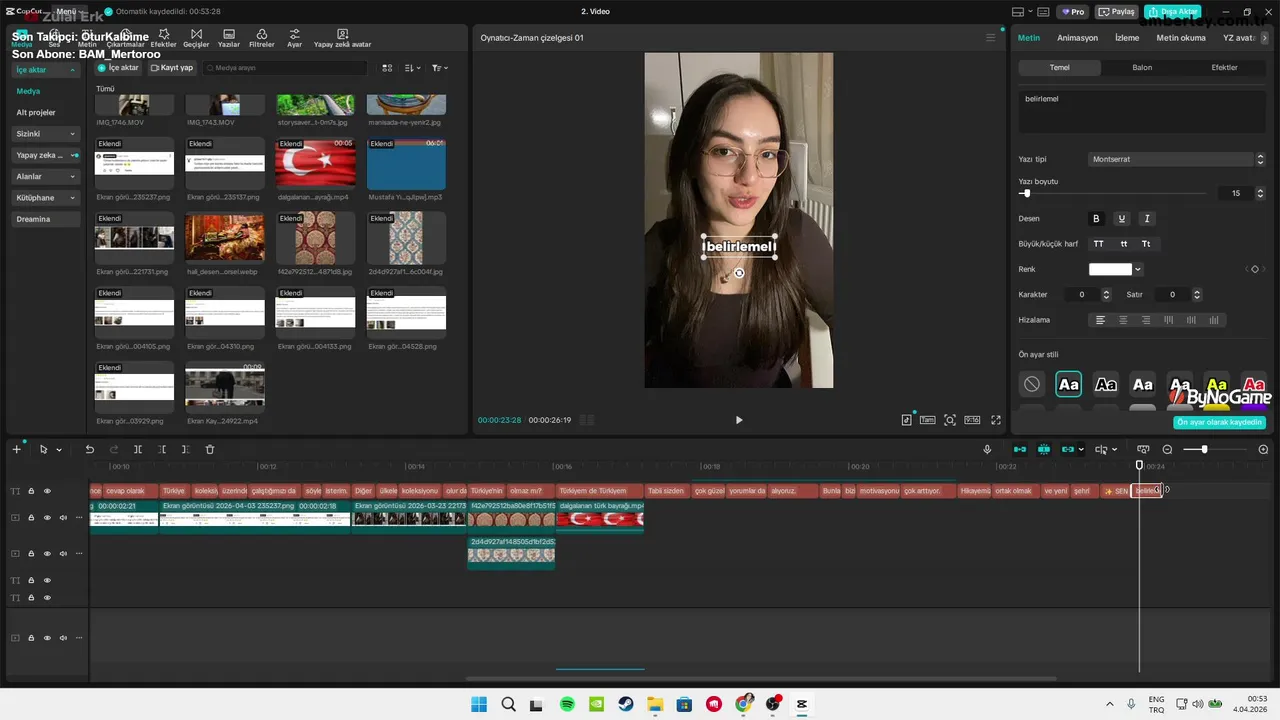The width and height of the screenshot is (1280, 720).
Task: Mute the main video track
Action: pos(63,517)
